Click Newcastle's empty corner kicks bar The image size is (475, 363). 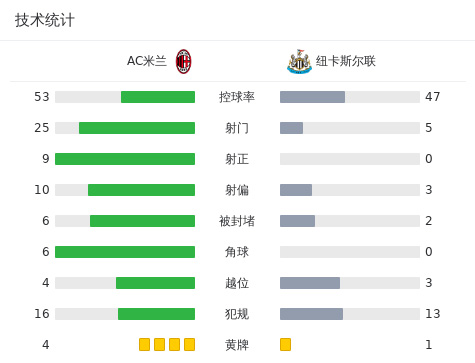pyautogui.click(x=350, y=252)
